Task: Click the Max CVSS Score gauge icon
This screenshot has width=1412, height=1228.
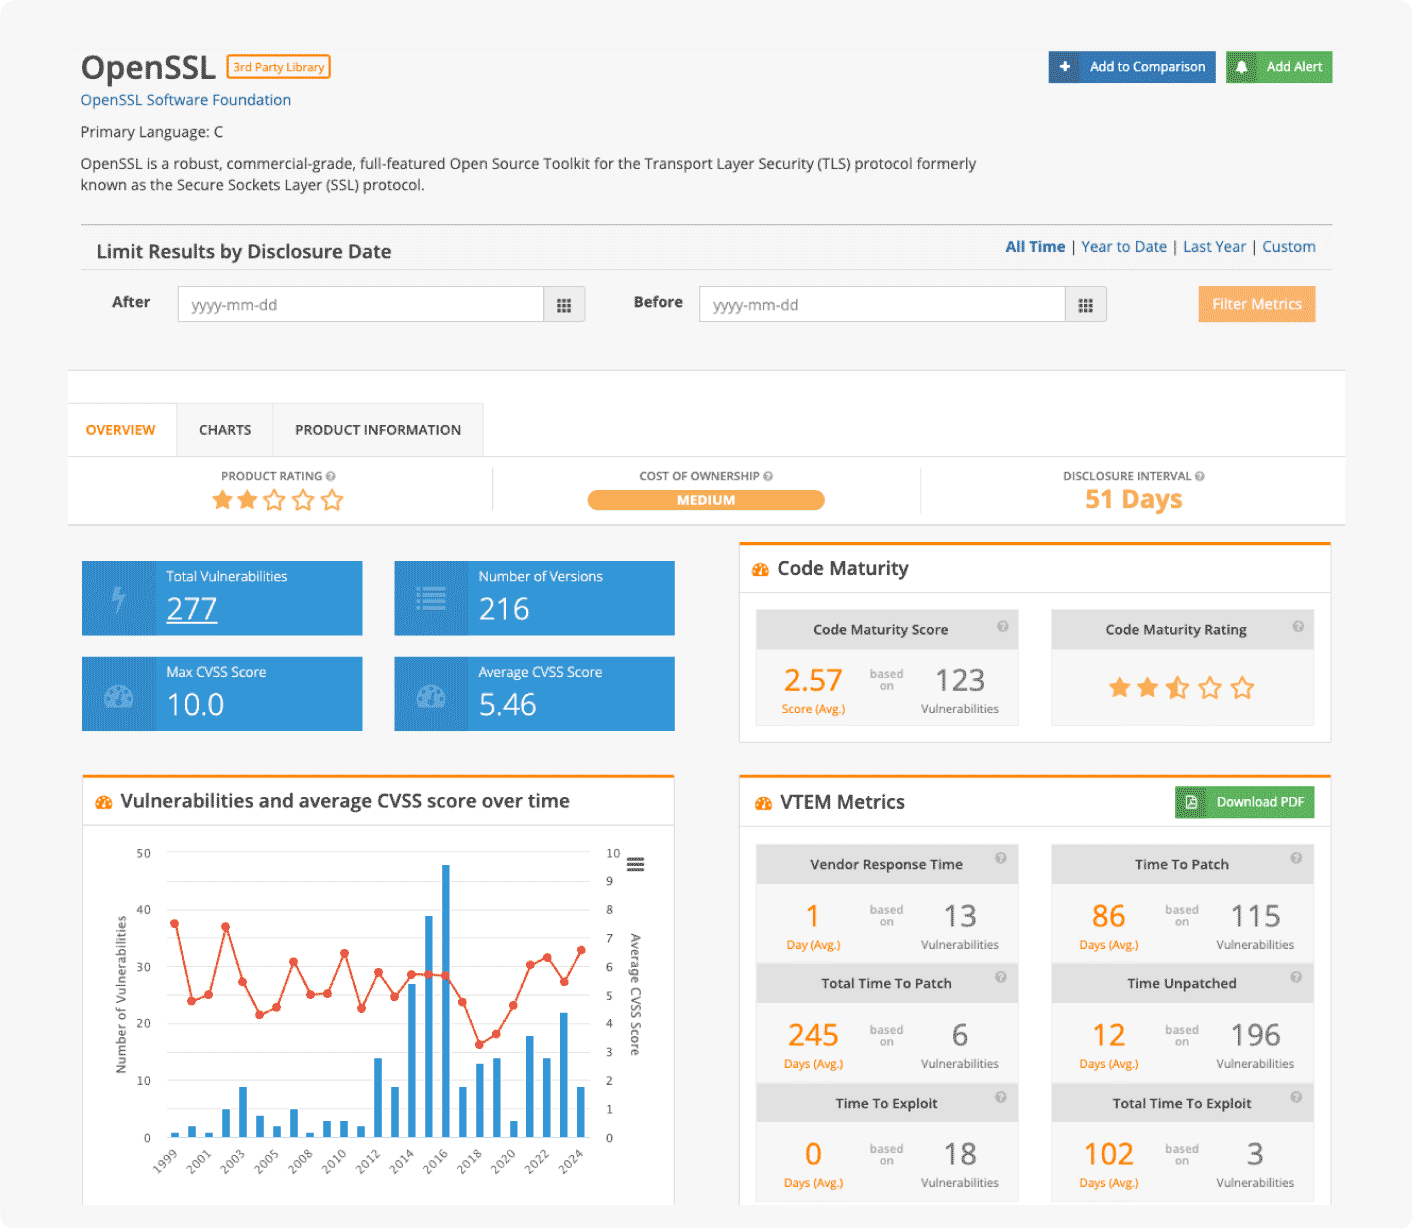Action: pyautogui.click(x=119, y=695)
